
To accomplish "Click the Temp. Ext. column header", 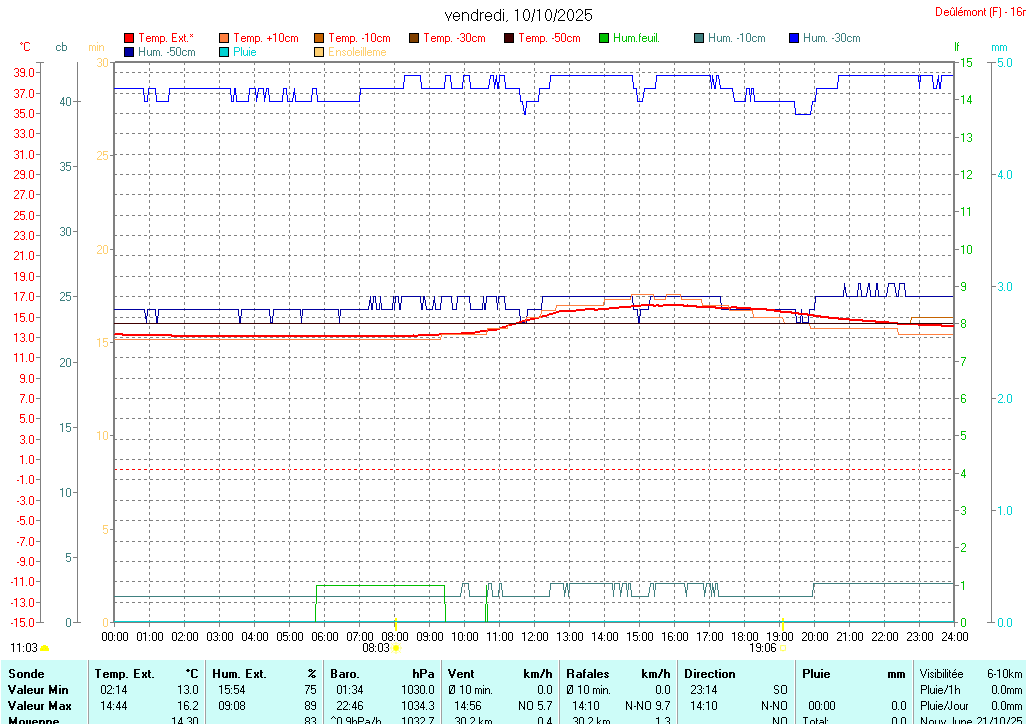I will pyautogui.click(x=125, y=674).
